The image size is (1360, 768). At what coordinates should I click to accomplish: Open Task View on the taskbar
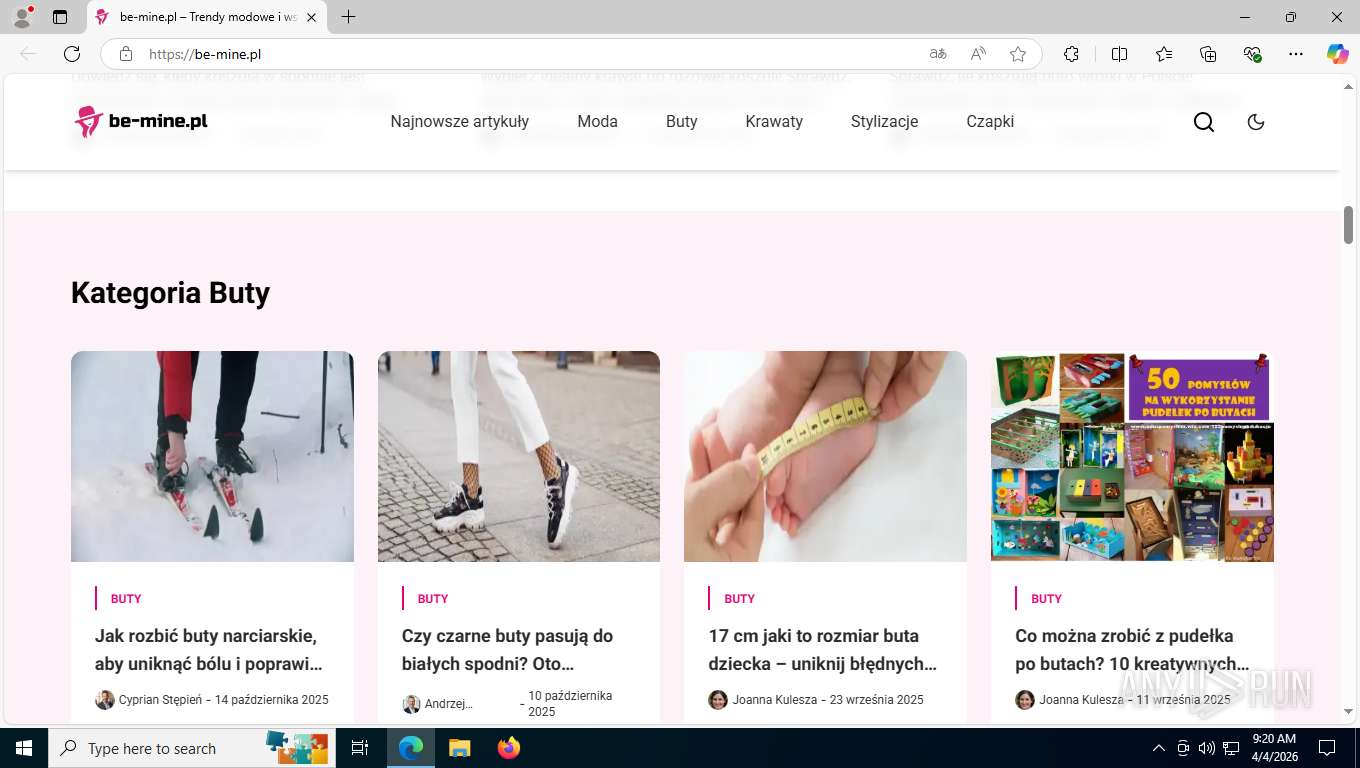(x=360, y=748)
